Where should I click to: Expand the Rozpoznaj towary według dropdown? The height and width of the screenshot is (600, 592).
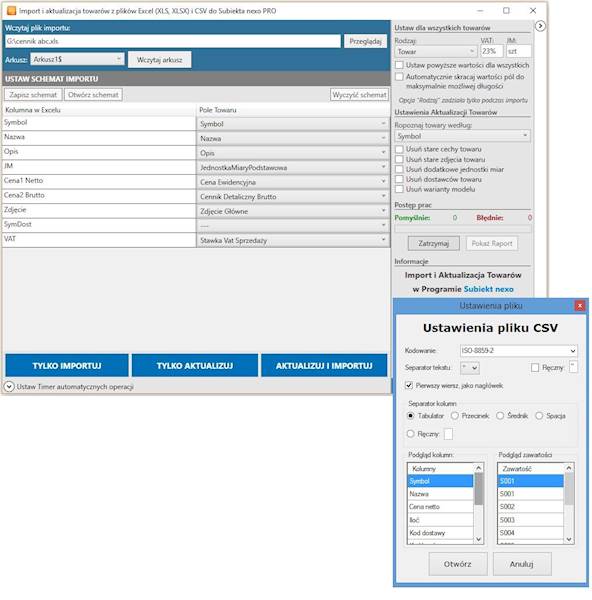click(462, 136)
